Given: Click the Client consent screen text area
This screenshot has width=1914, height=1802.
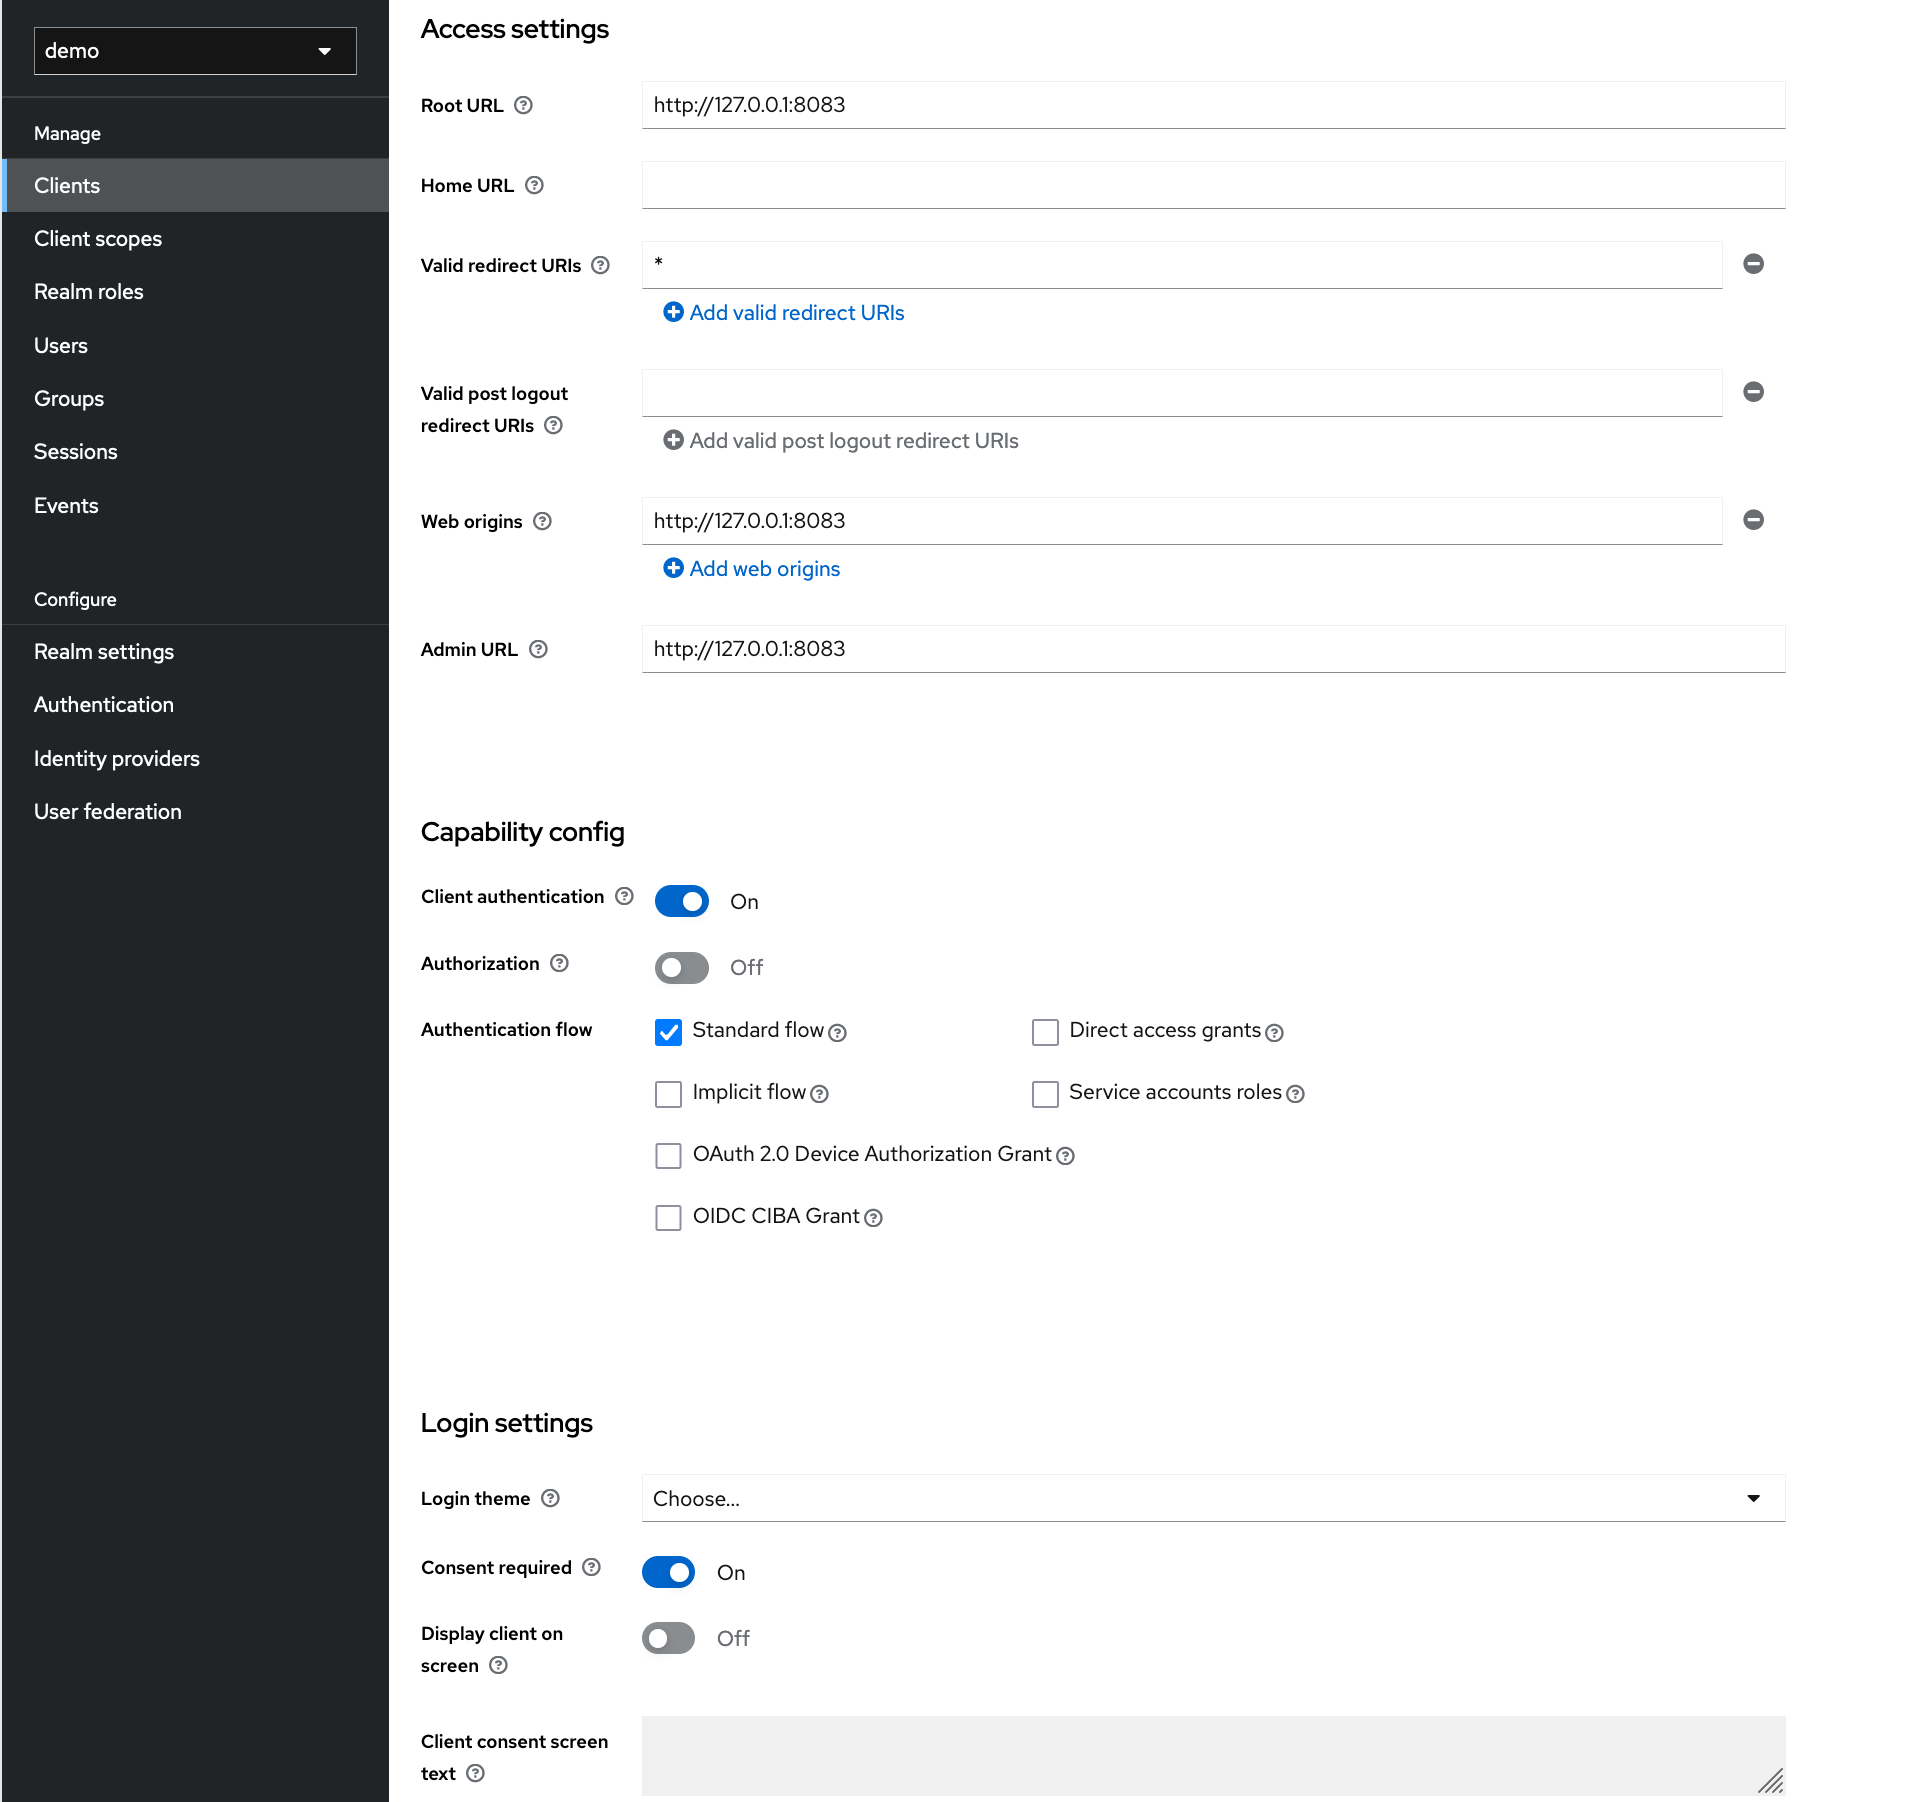Looking at the screenshot, I should pos(1213,1756).
